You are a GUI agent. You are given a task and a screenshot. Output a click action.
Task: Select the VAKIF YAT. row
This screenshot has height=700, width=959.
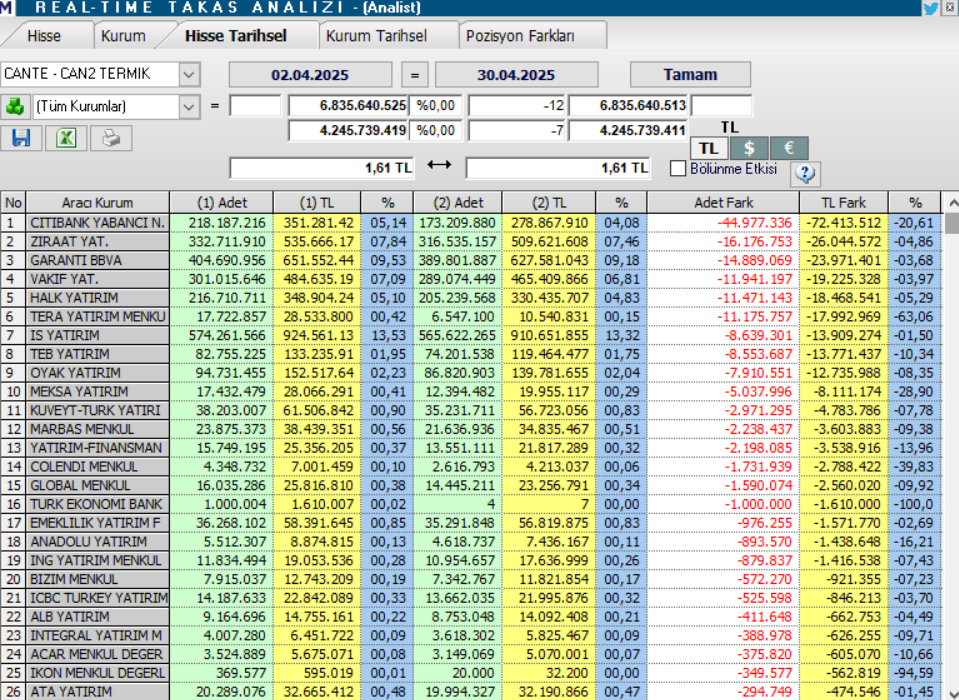point(471,279)
